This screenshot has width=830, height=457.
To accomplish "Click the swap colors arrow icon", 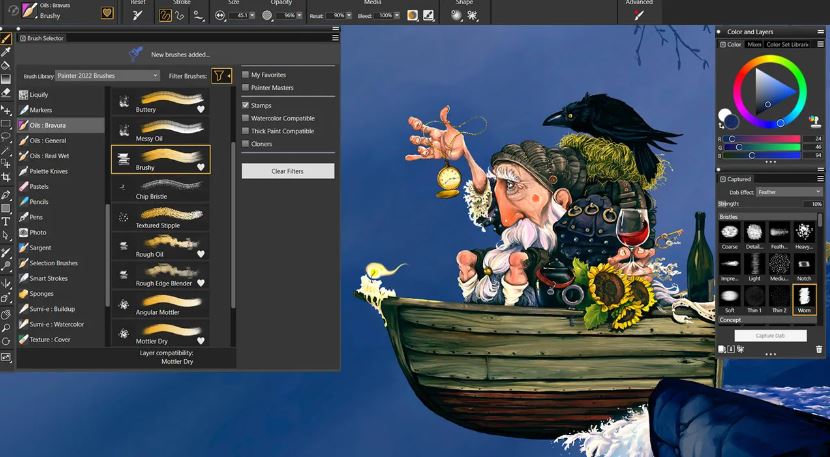I will tap(721, 126).
